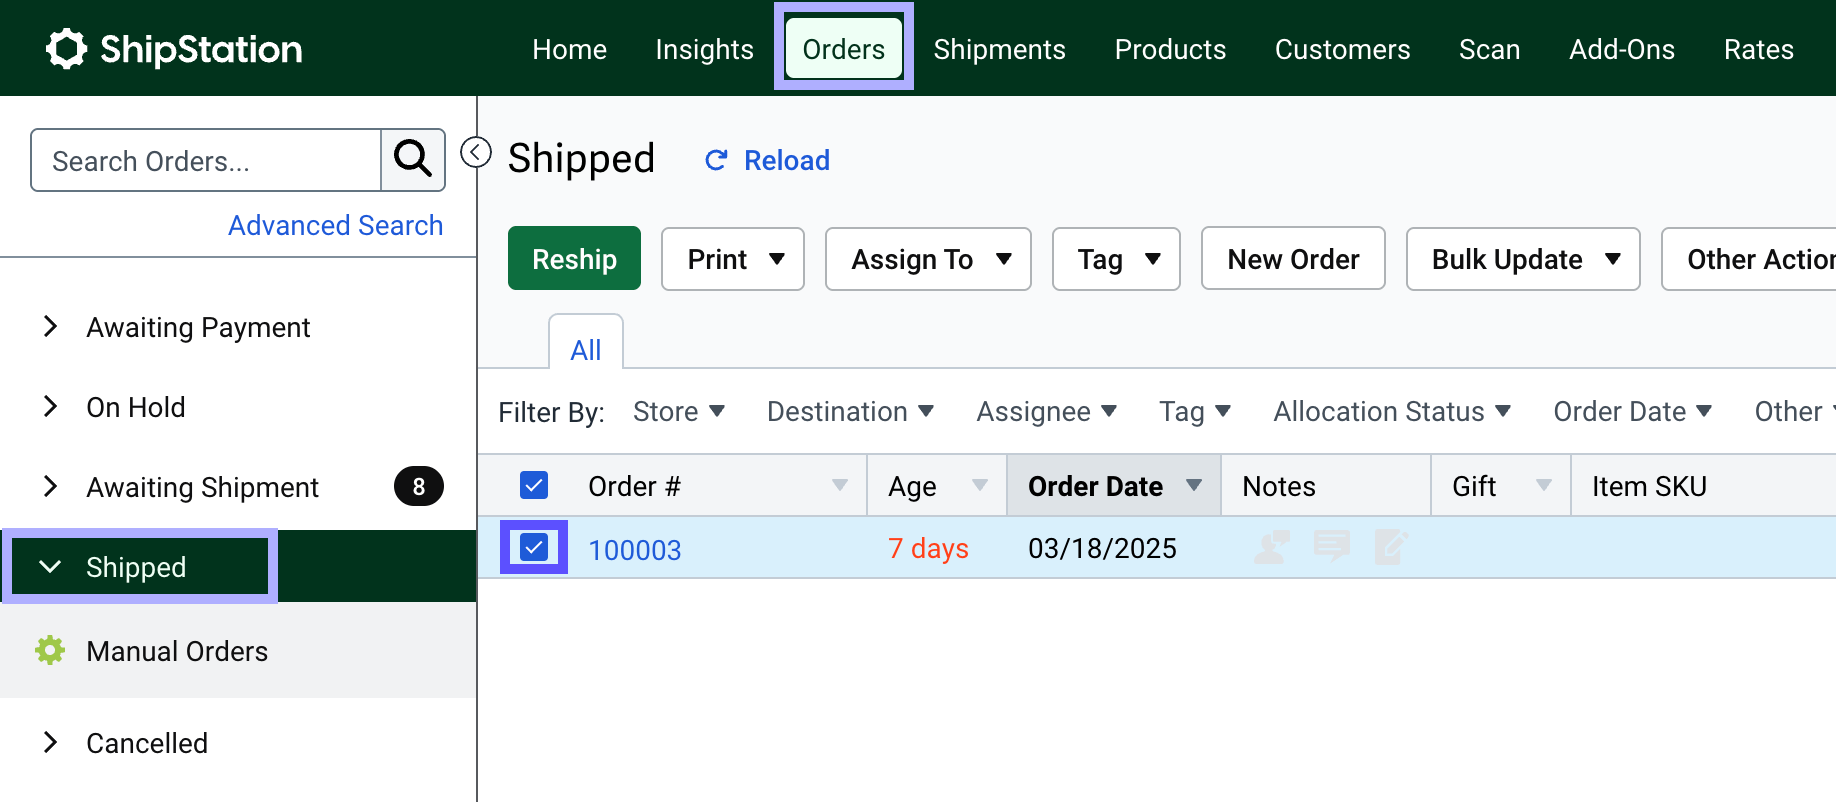Image resolution: width=1836 pixels, height=802 pixels.
Task: Click the 03/18/2025 order date cell
Action: (1102, 548)
